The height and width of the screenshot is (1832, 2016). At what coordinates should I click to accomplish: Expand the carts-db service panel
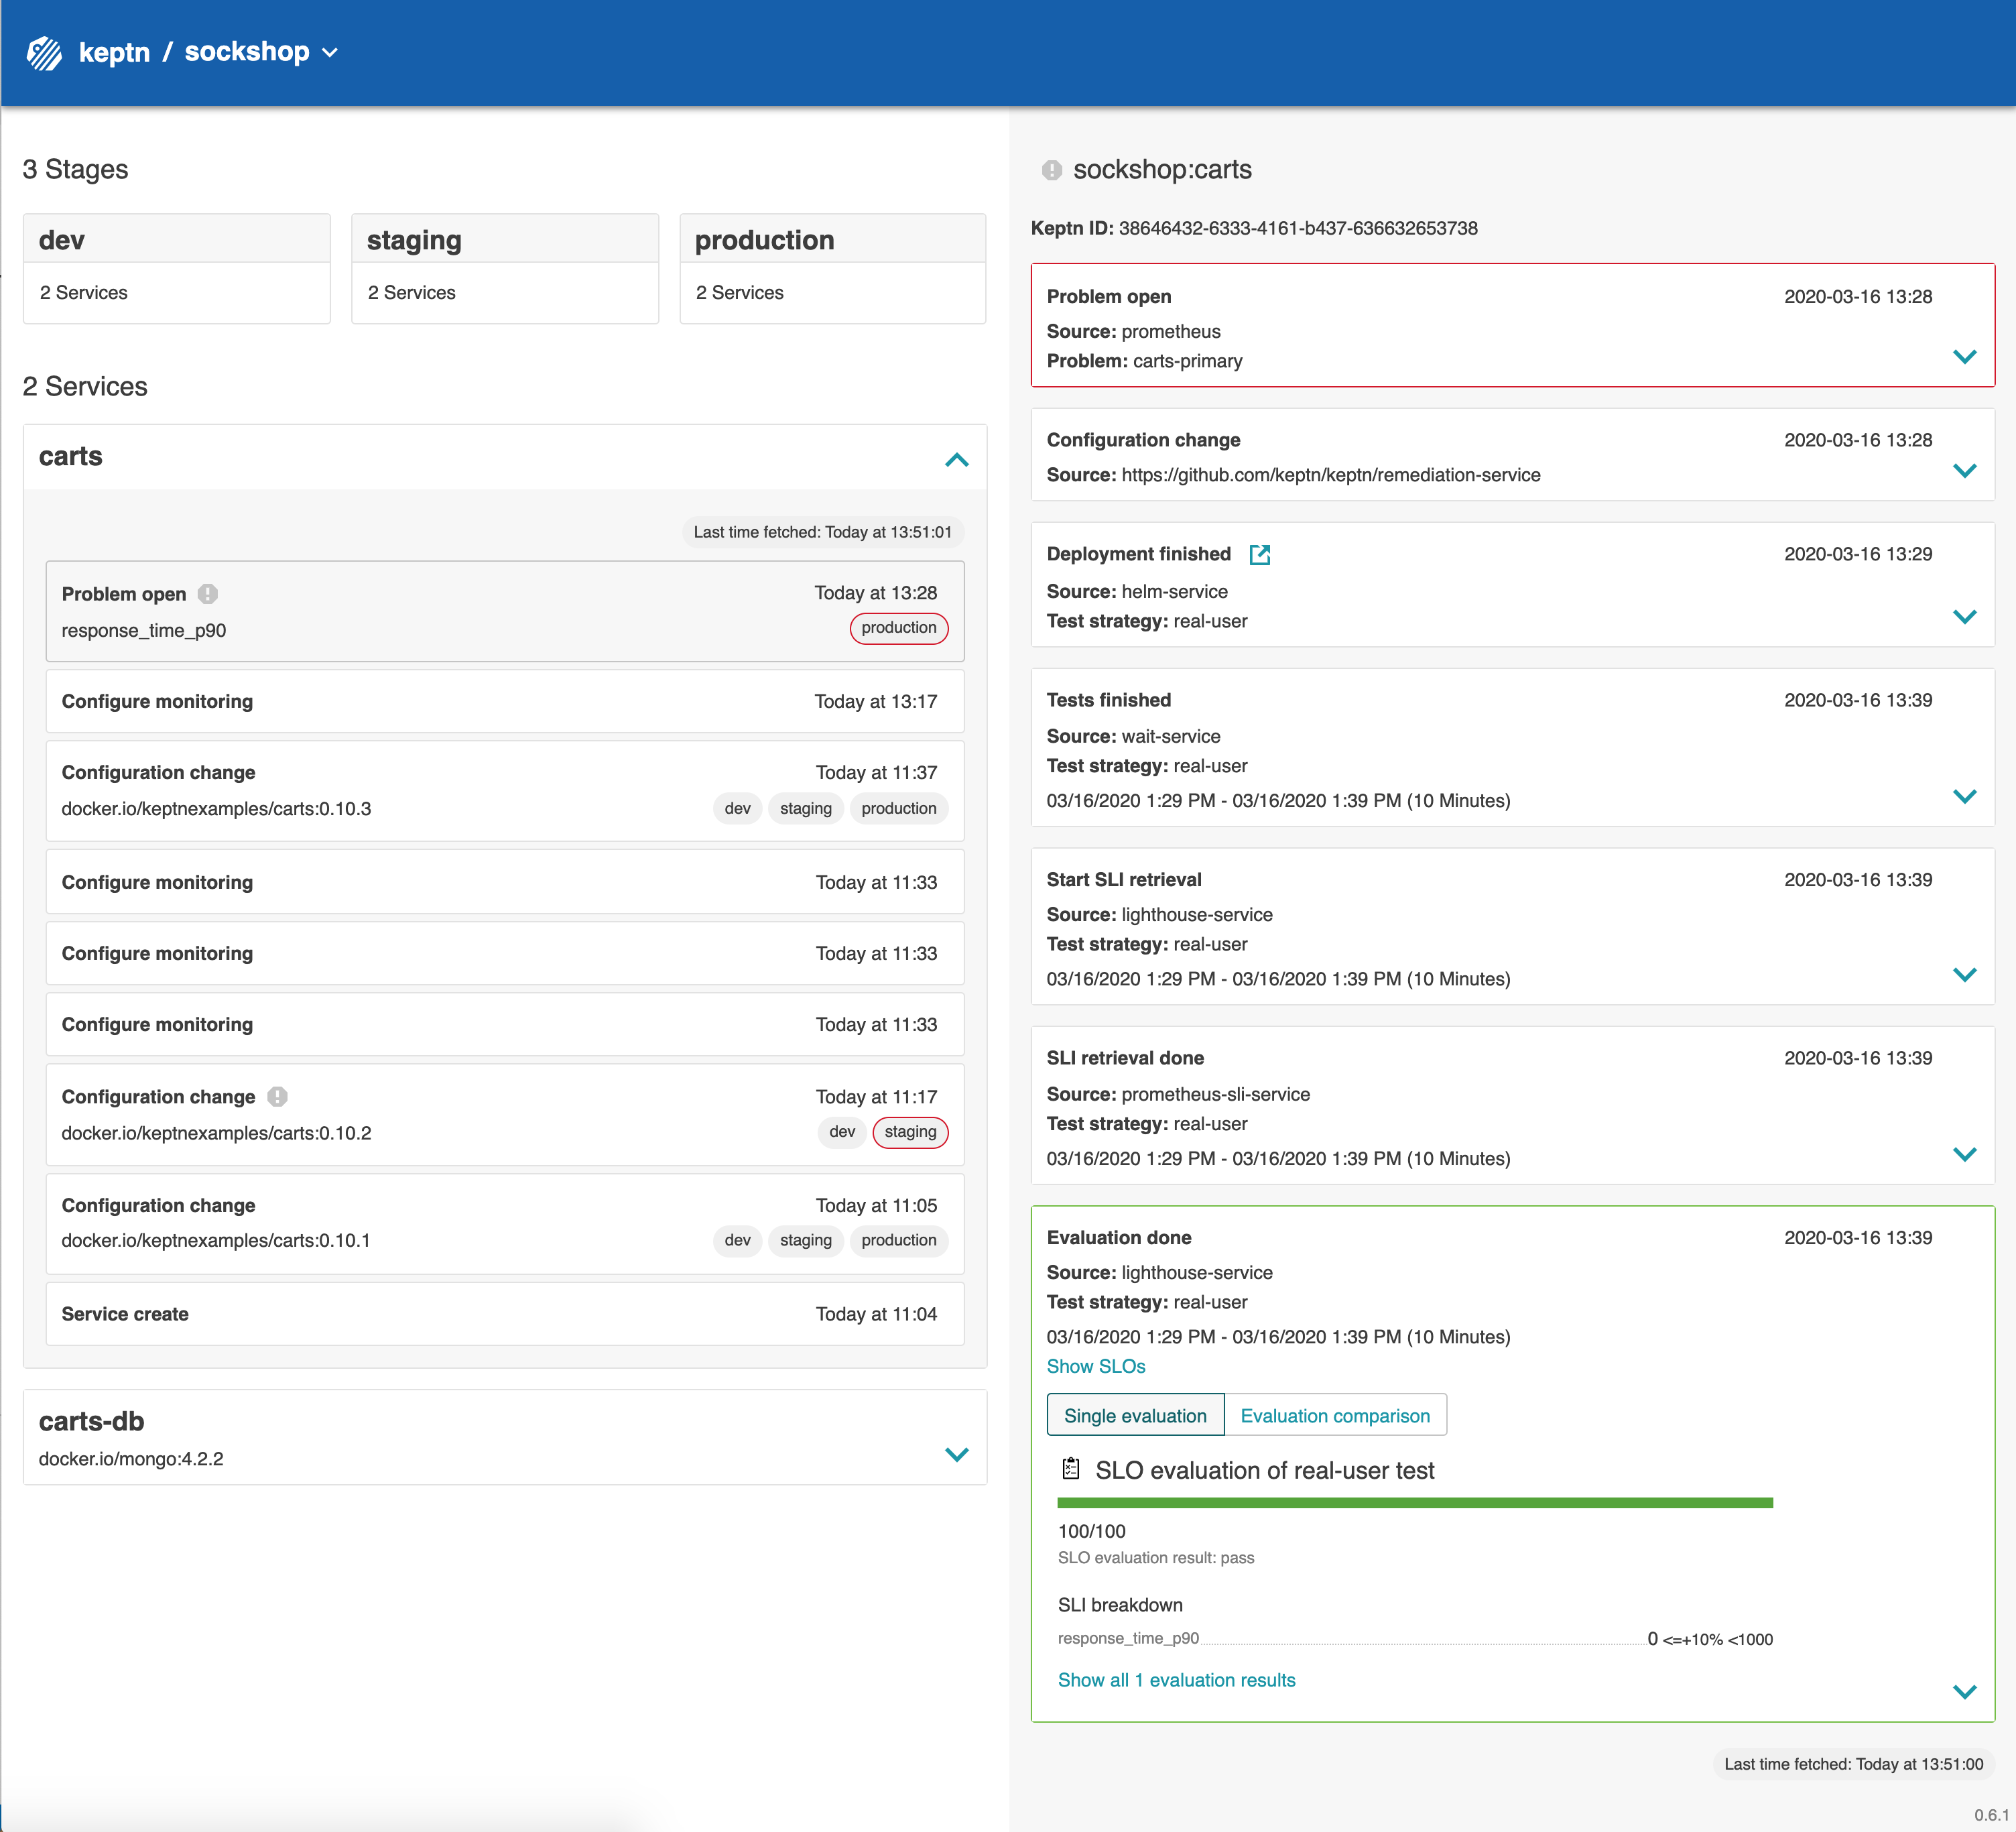pos(957,1454)
